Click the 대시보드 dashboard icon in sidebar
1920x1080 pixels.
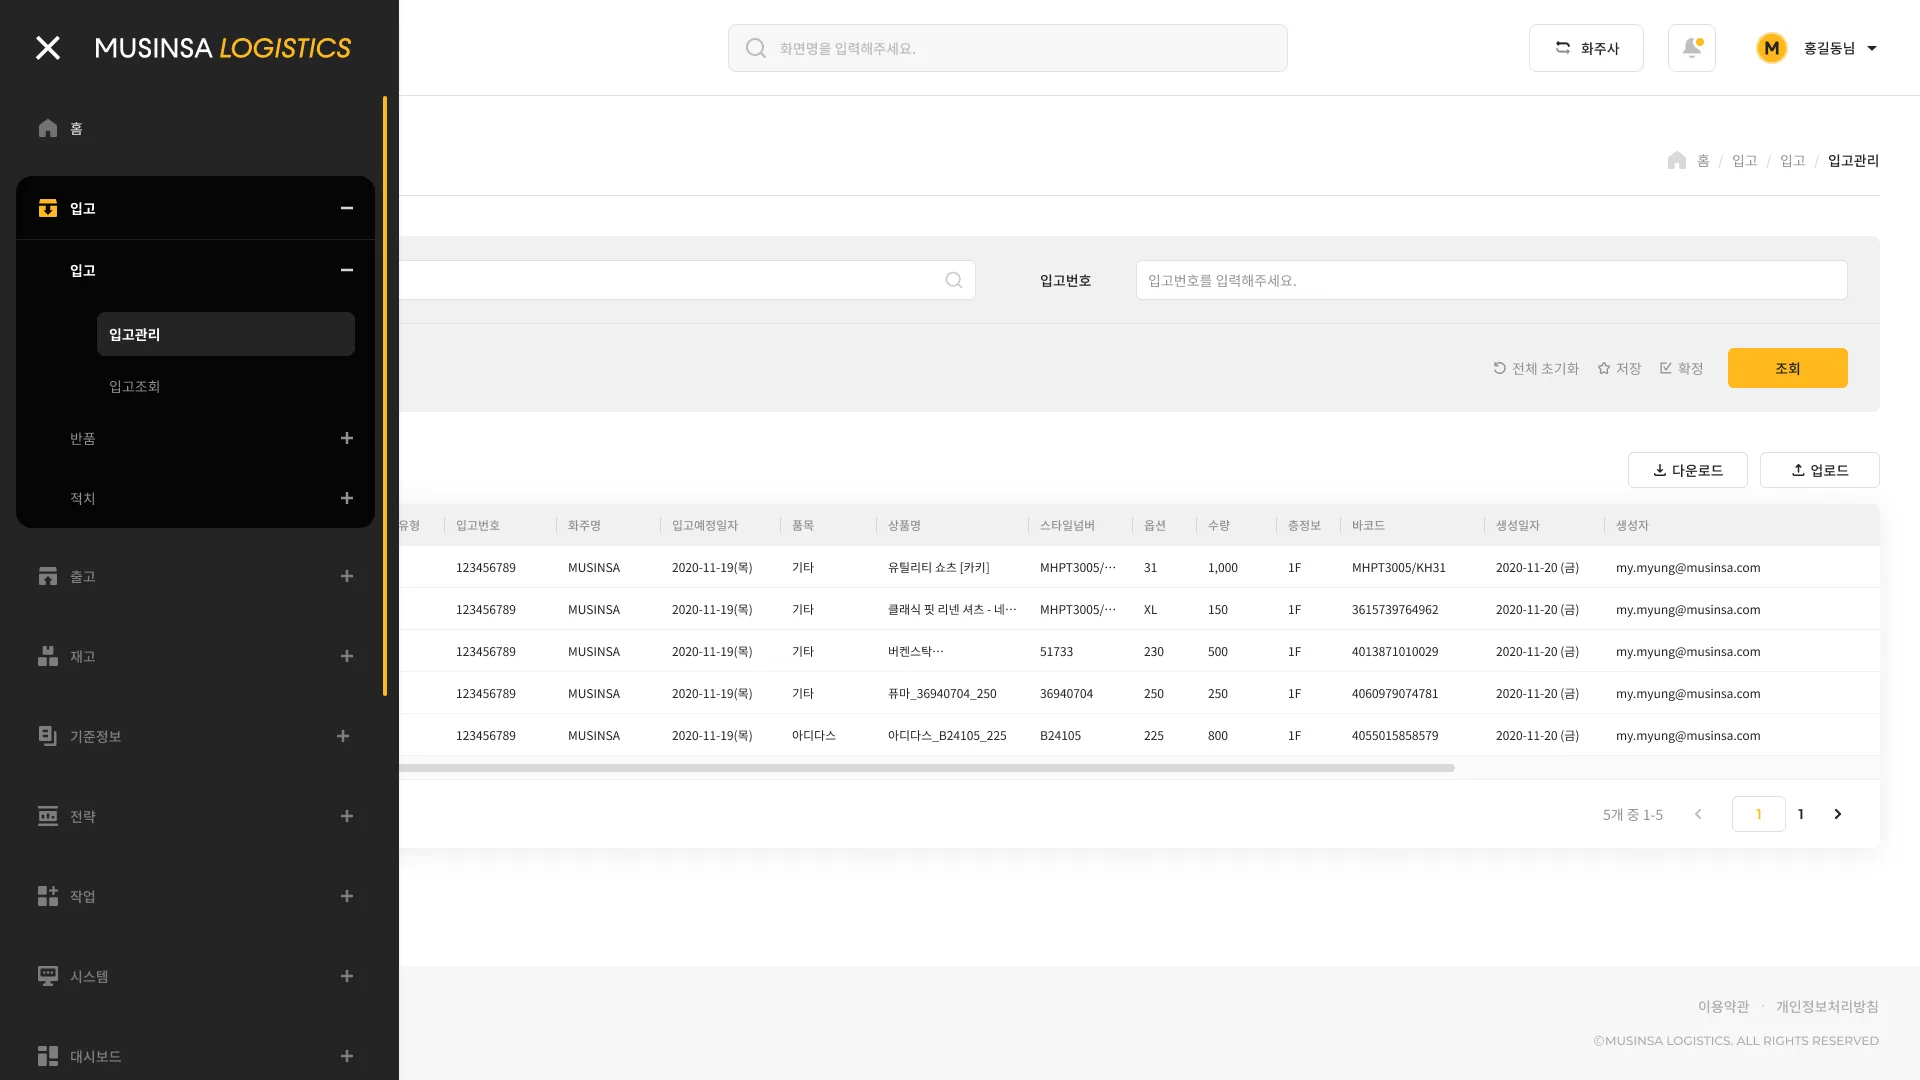48,1056
